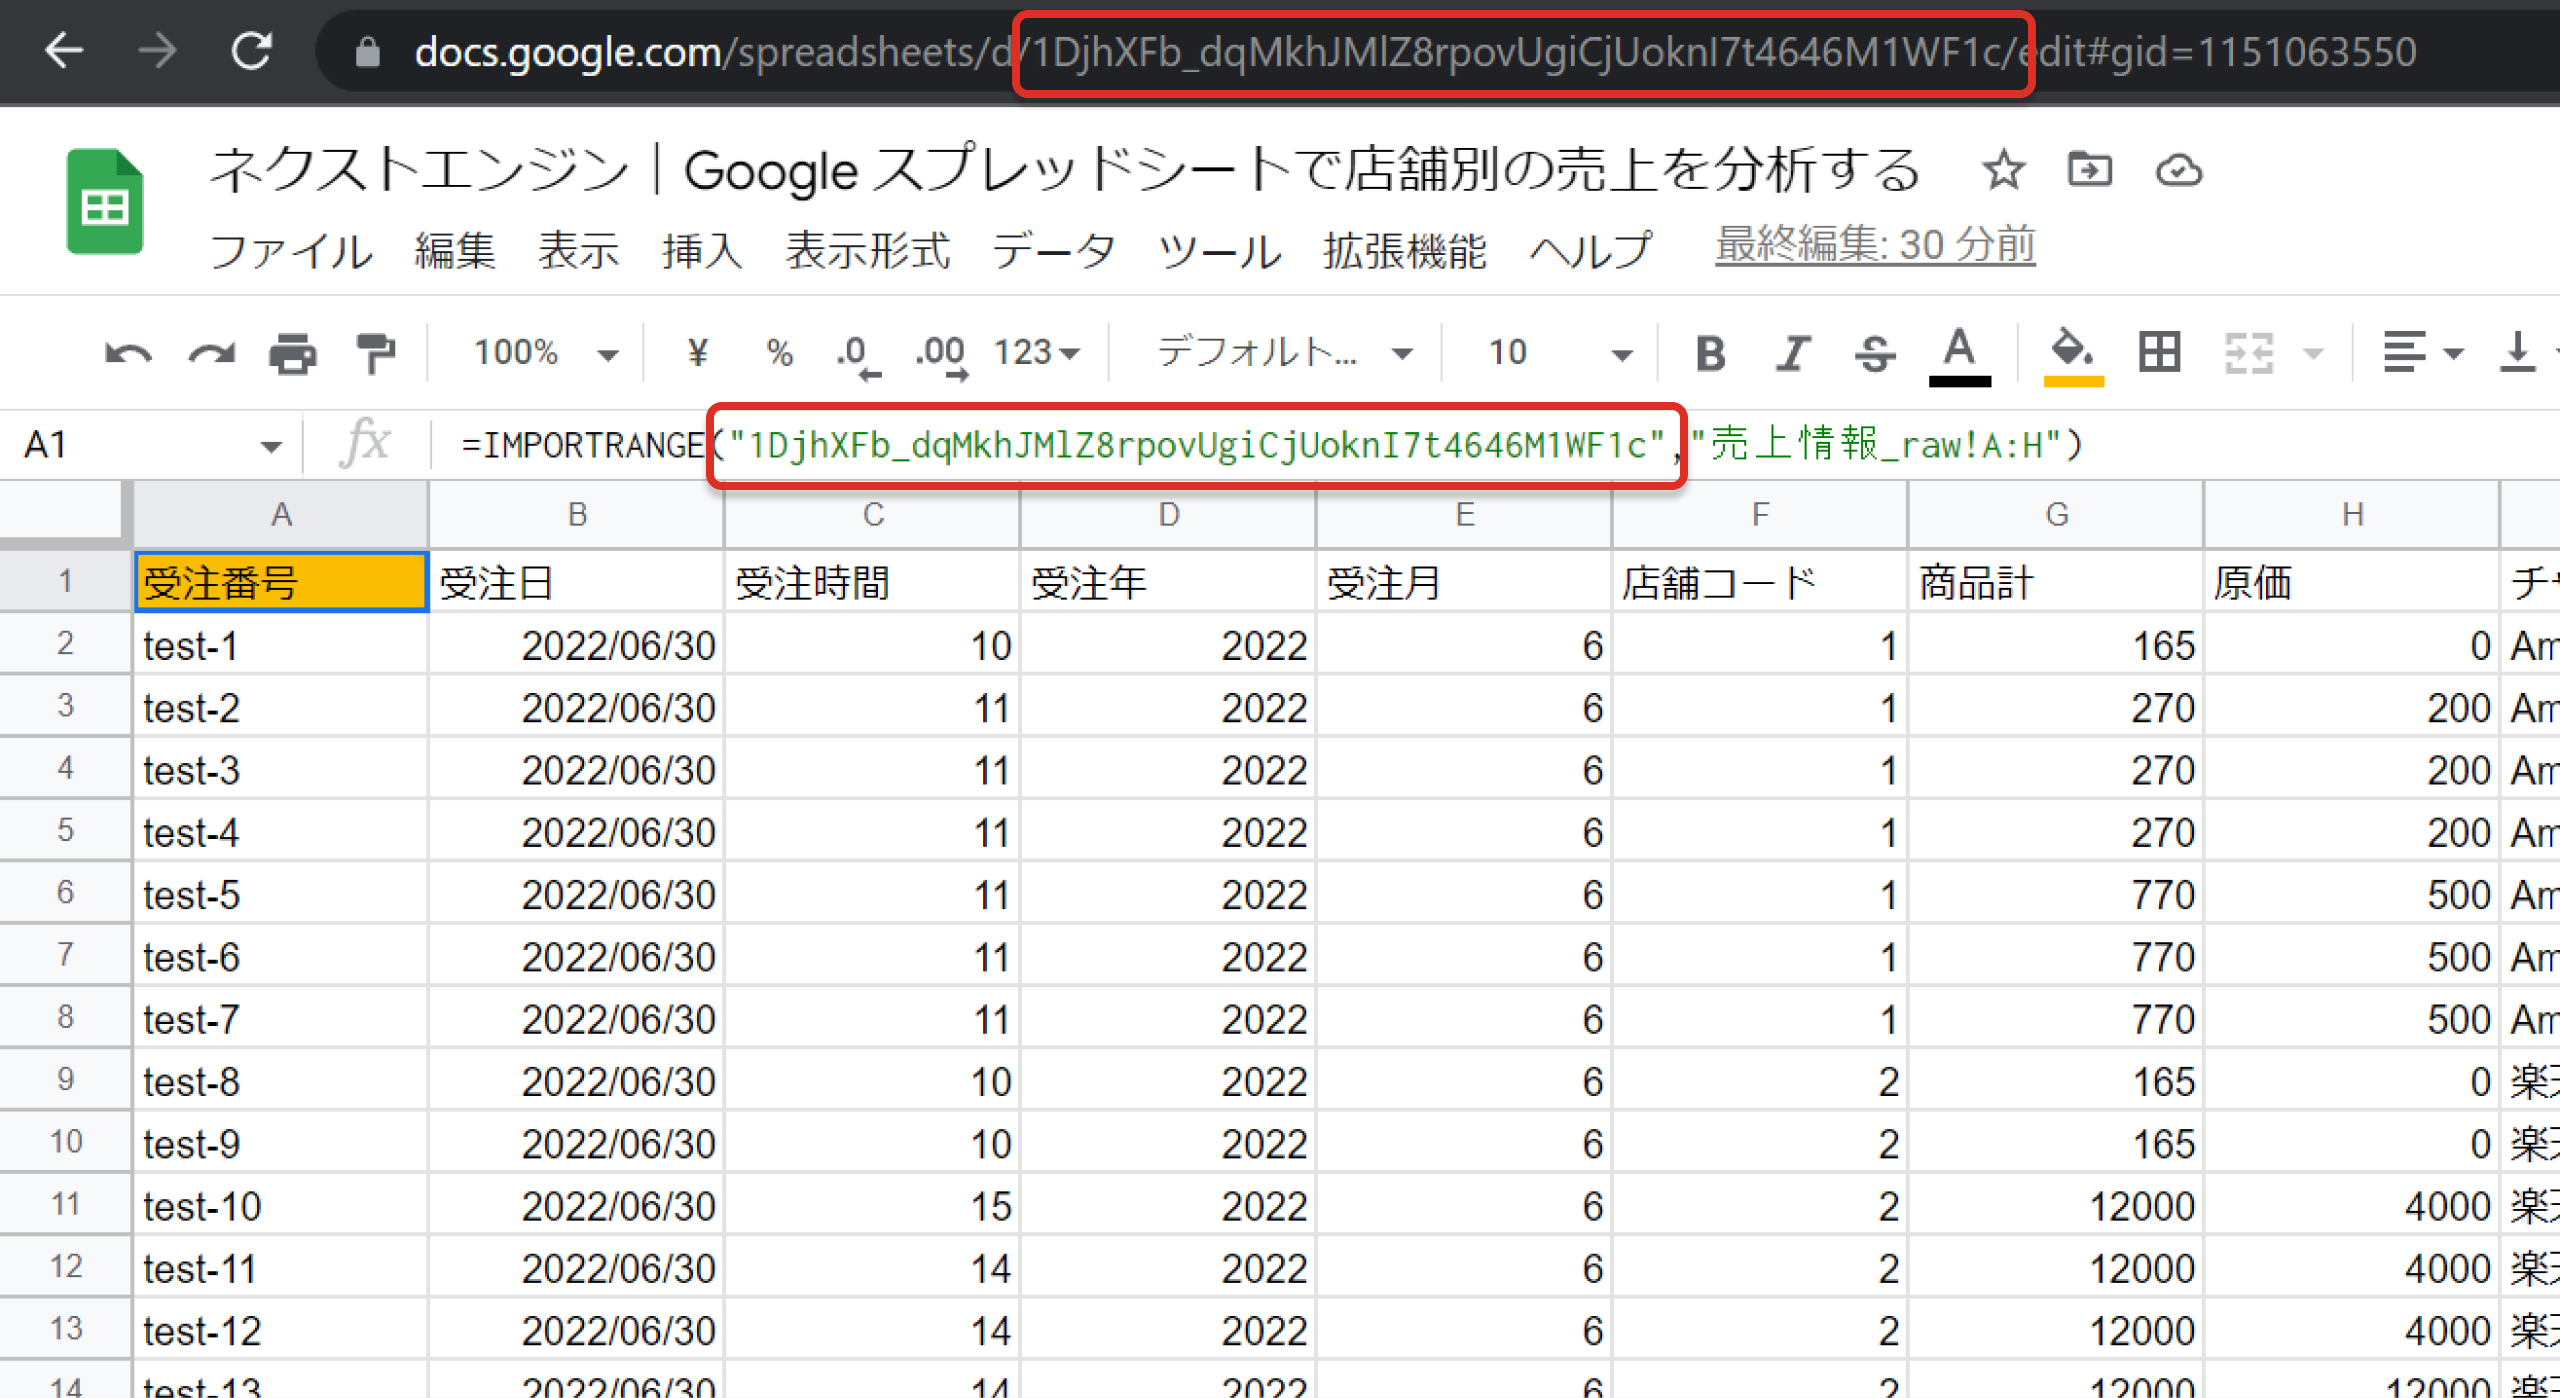The width and height of the screenshot is (2560, 1398).
Task: Open the font size 10 dropdown
Action: tap(1558, 353)
